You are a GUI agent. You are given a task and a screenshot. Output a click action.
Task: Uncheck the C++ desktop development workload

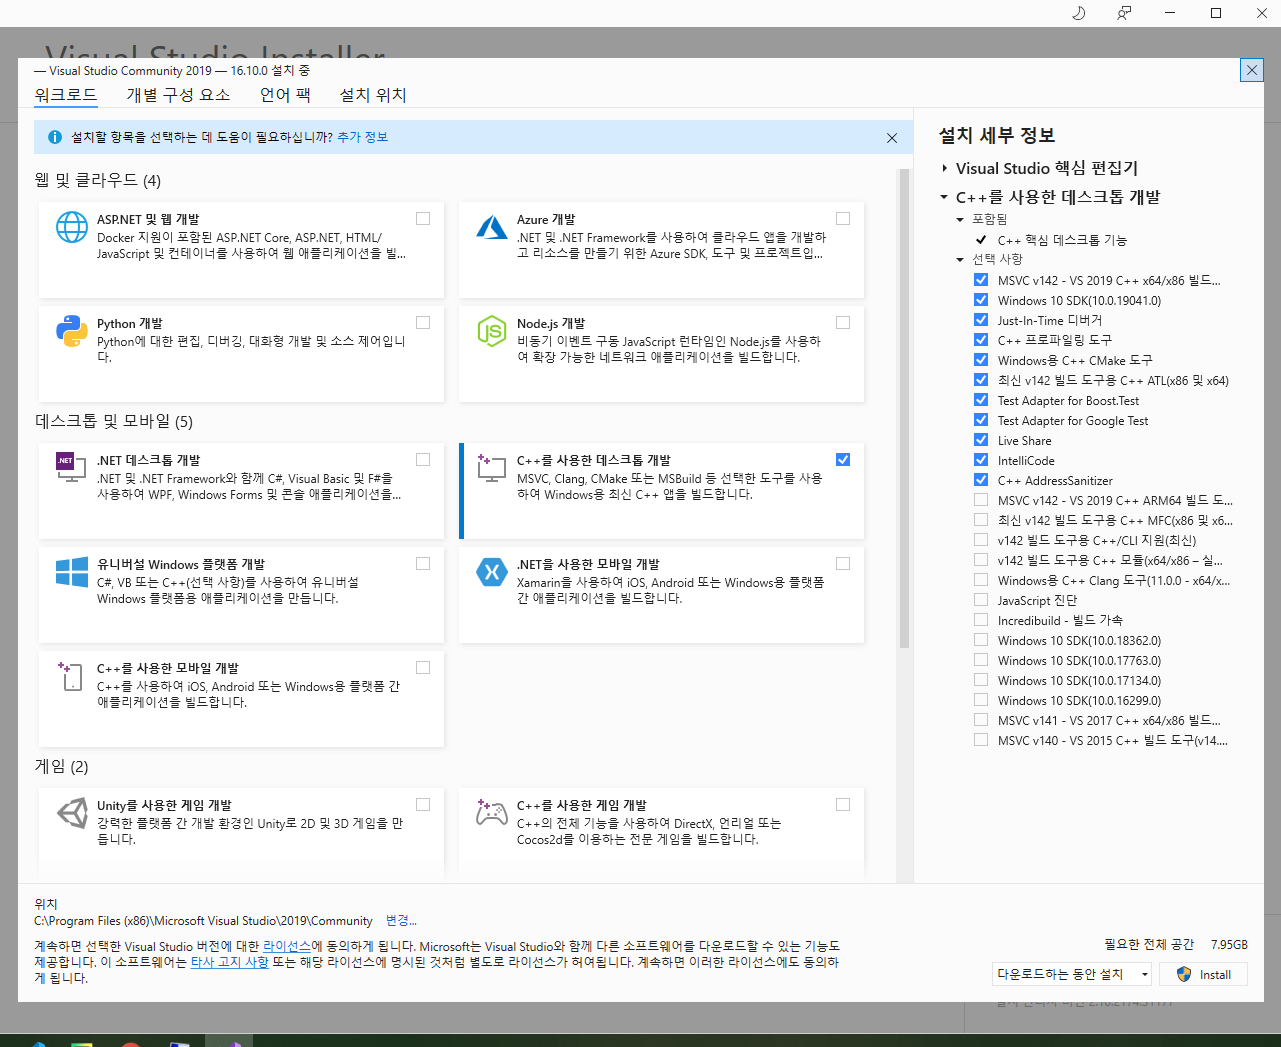pos(843,459)
